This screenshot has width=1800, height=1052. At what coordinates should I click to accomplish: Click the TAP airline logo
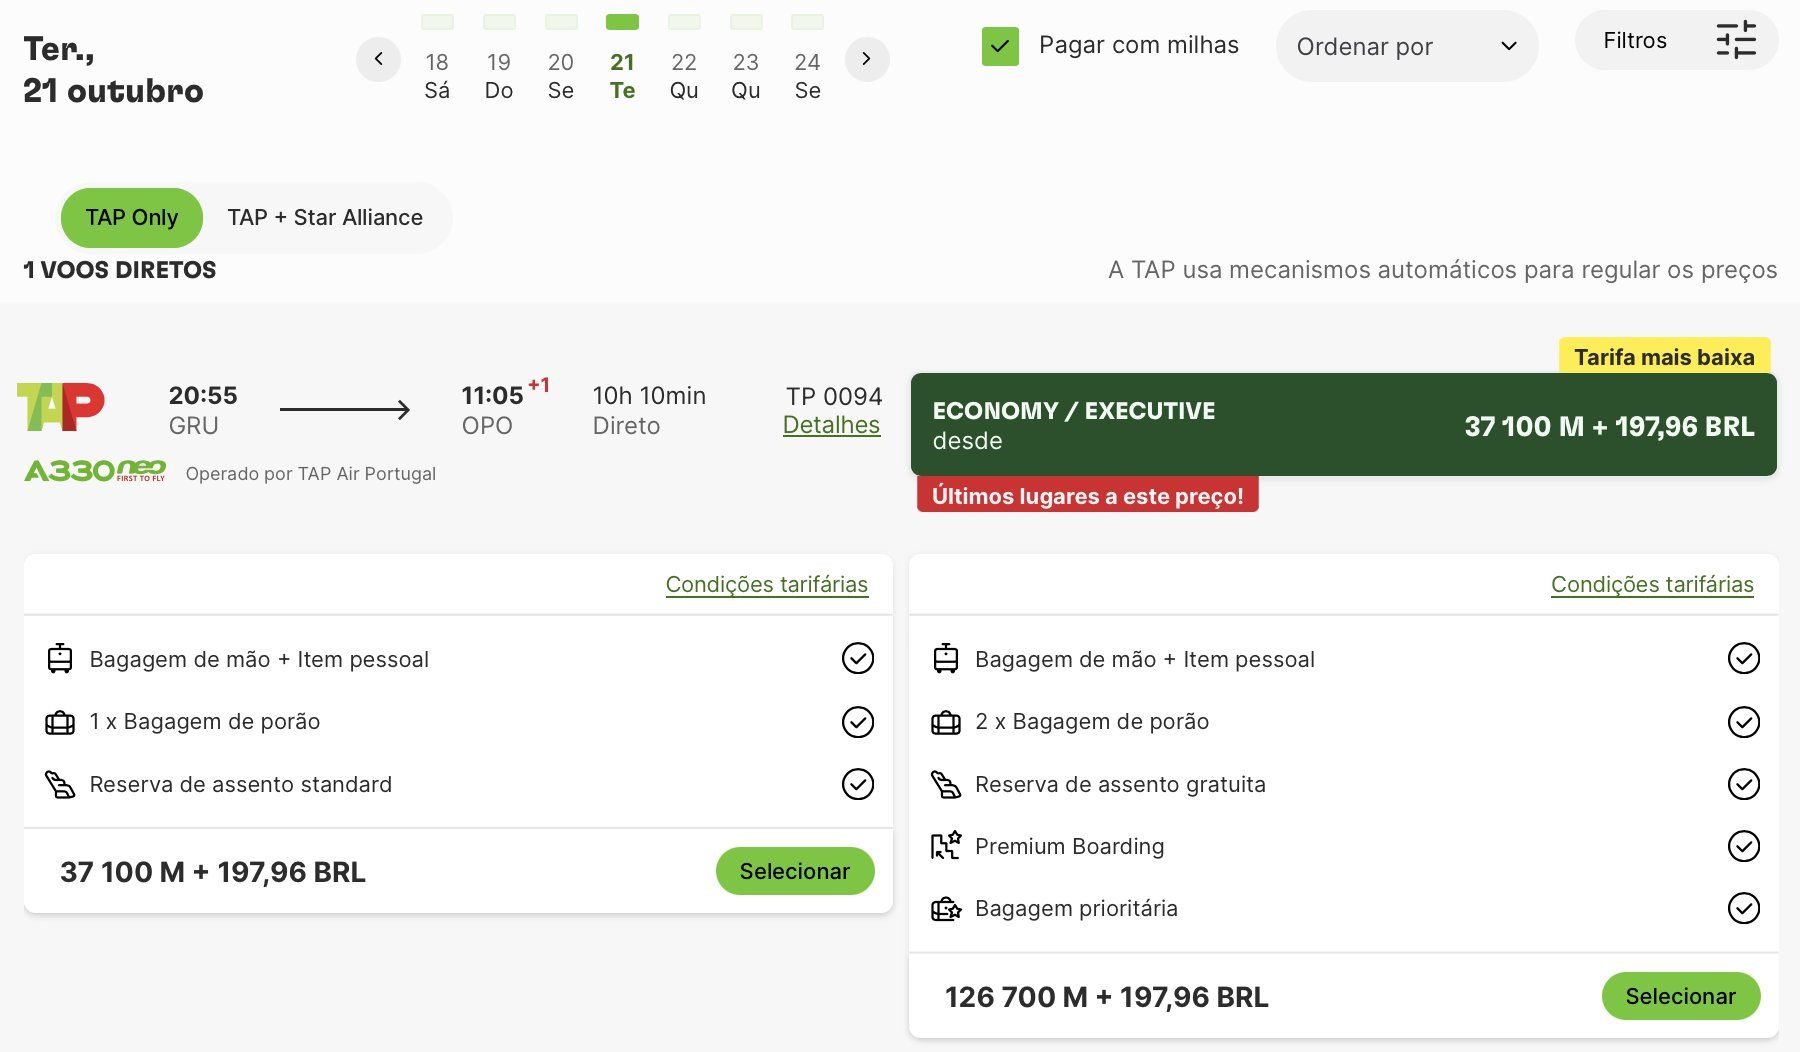click(x=61, y=406)
